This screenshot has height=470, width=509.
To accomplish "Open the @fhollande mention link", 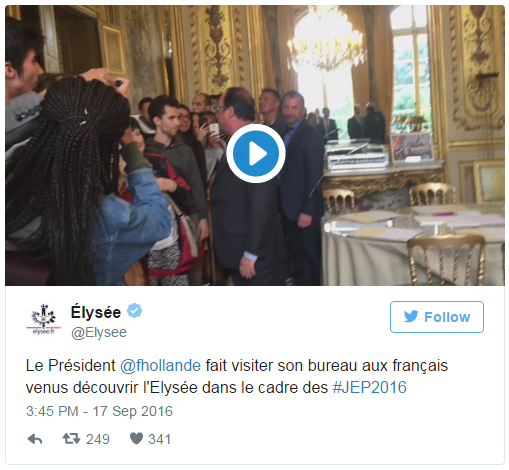I will 160,366.
